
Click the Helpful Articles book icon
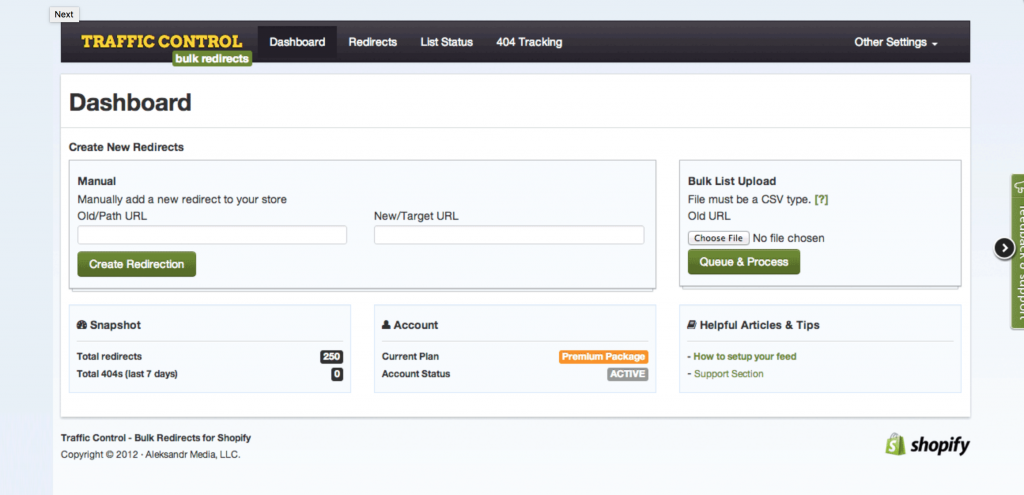pyautogui.click(x=692, y=325)
